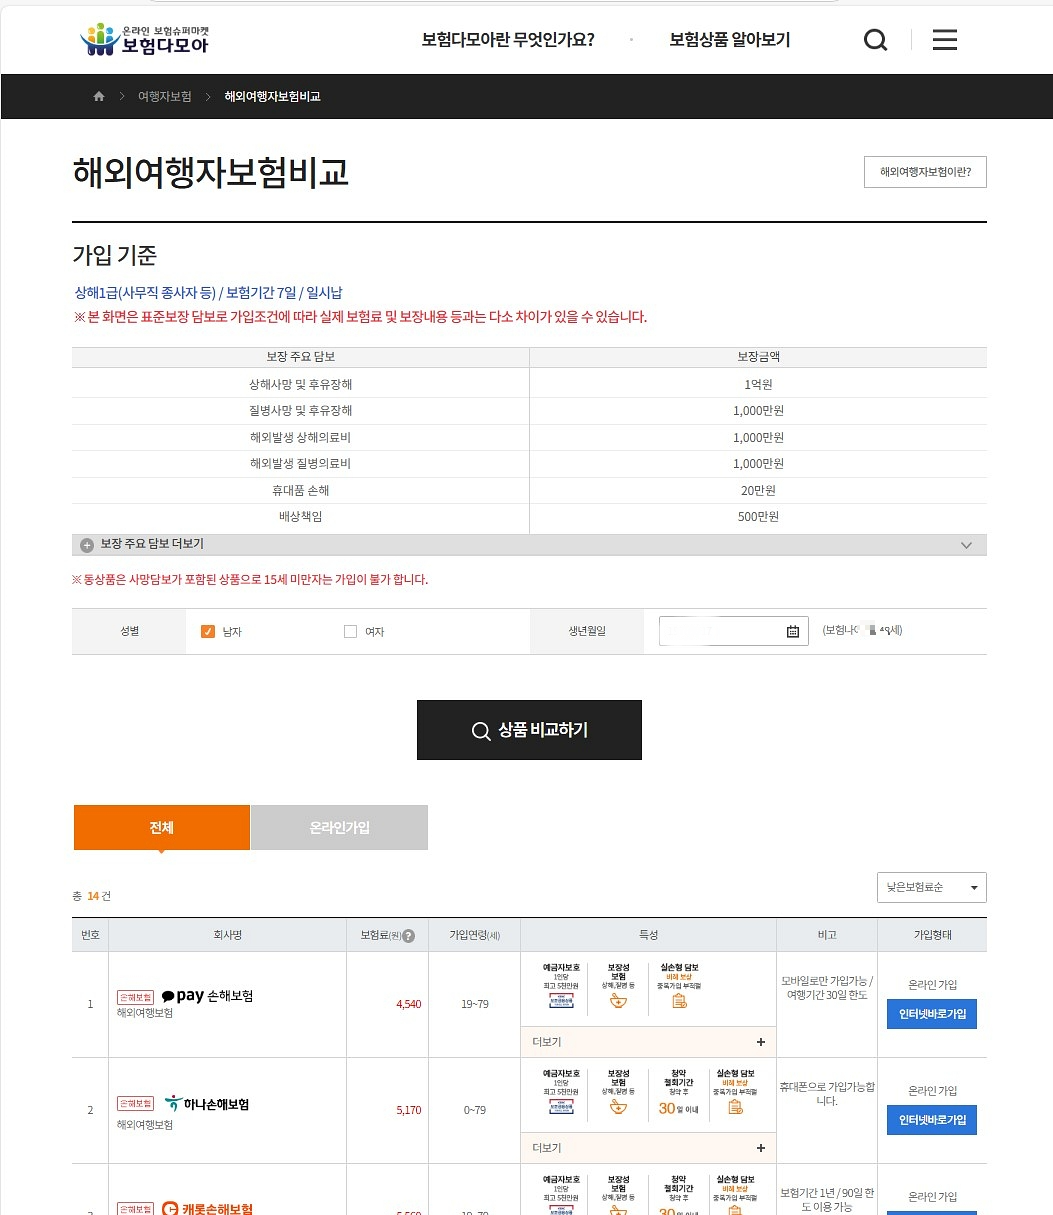Click the 특성 column header
1053x1215 pixels.
point(648,935)
